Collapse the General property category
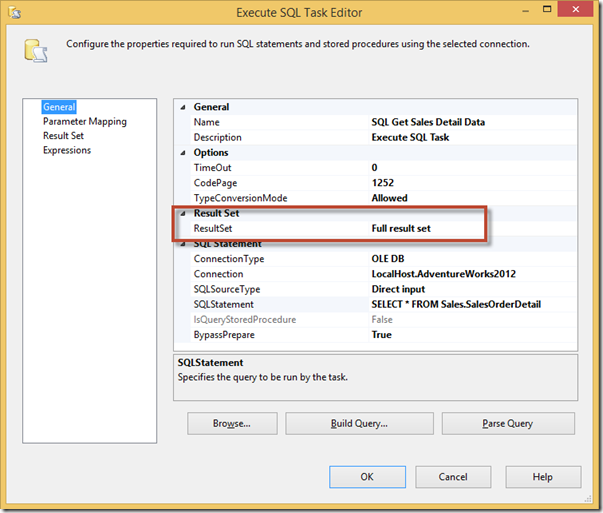 pos(181,107)
